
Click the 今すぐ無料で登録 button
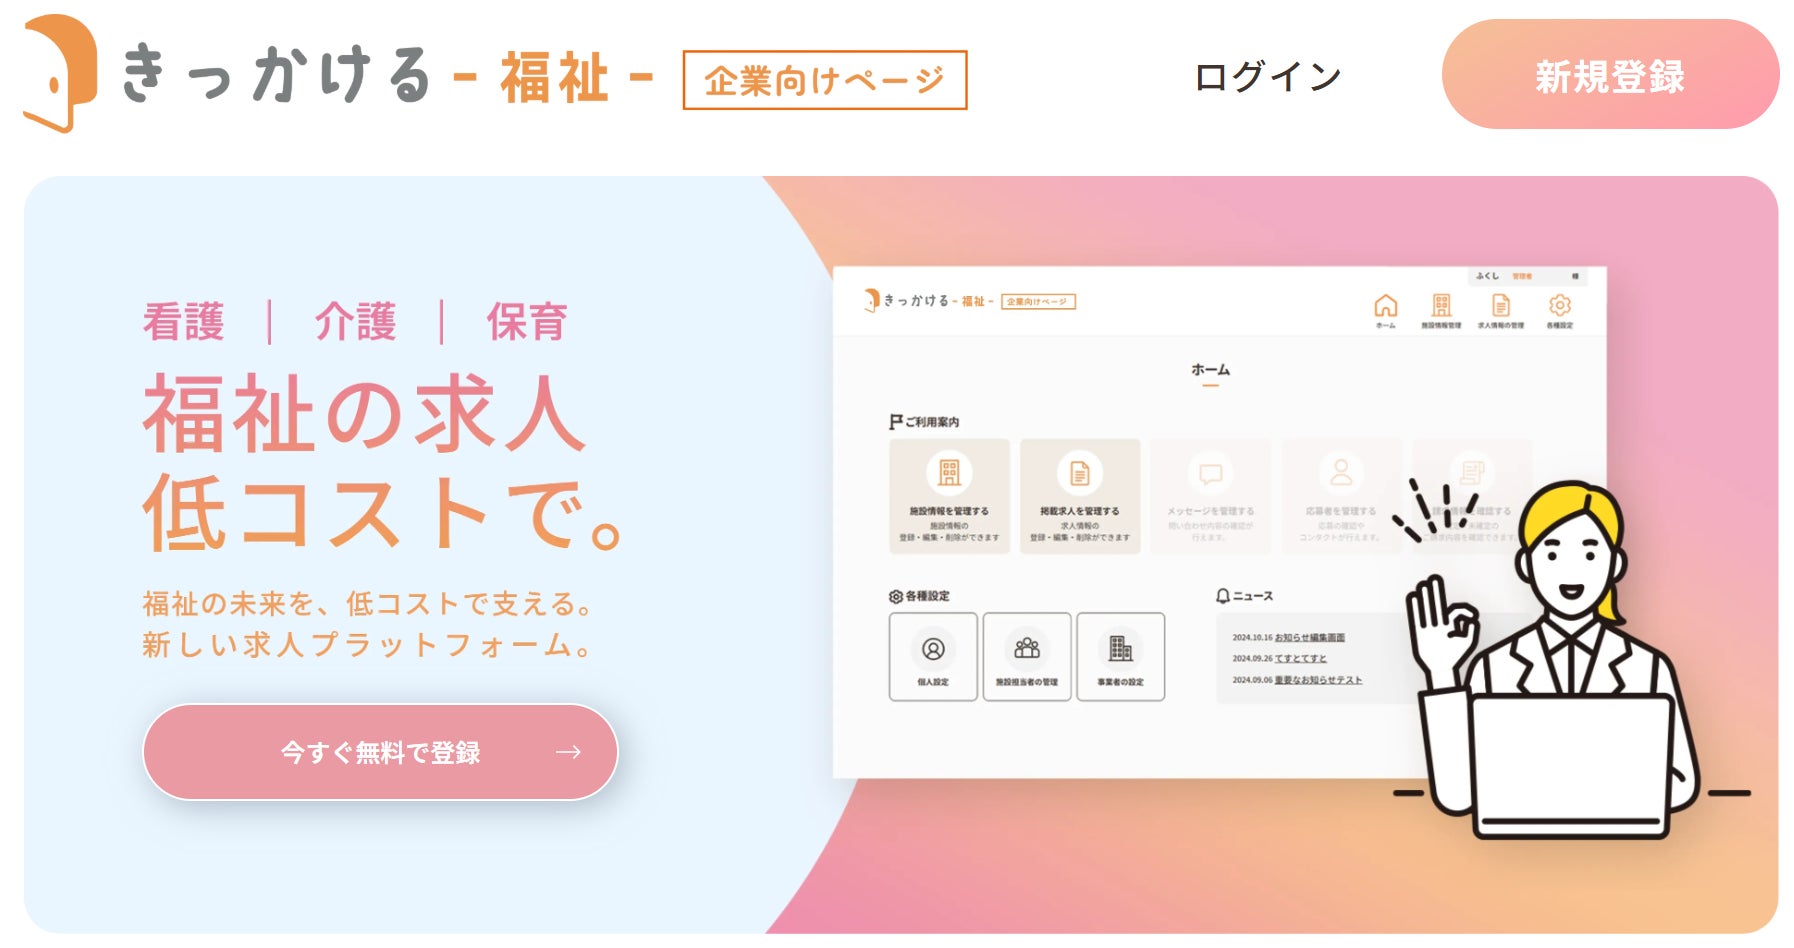click(380, 752)
